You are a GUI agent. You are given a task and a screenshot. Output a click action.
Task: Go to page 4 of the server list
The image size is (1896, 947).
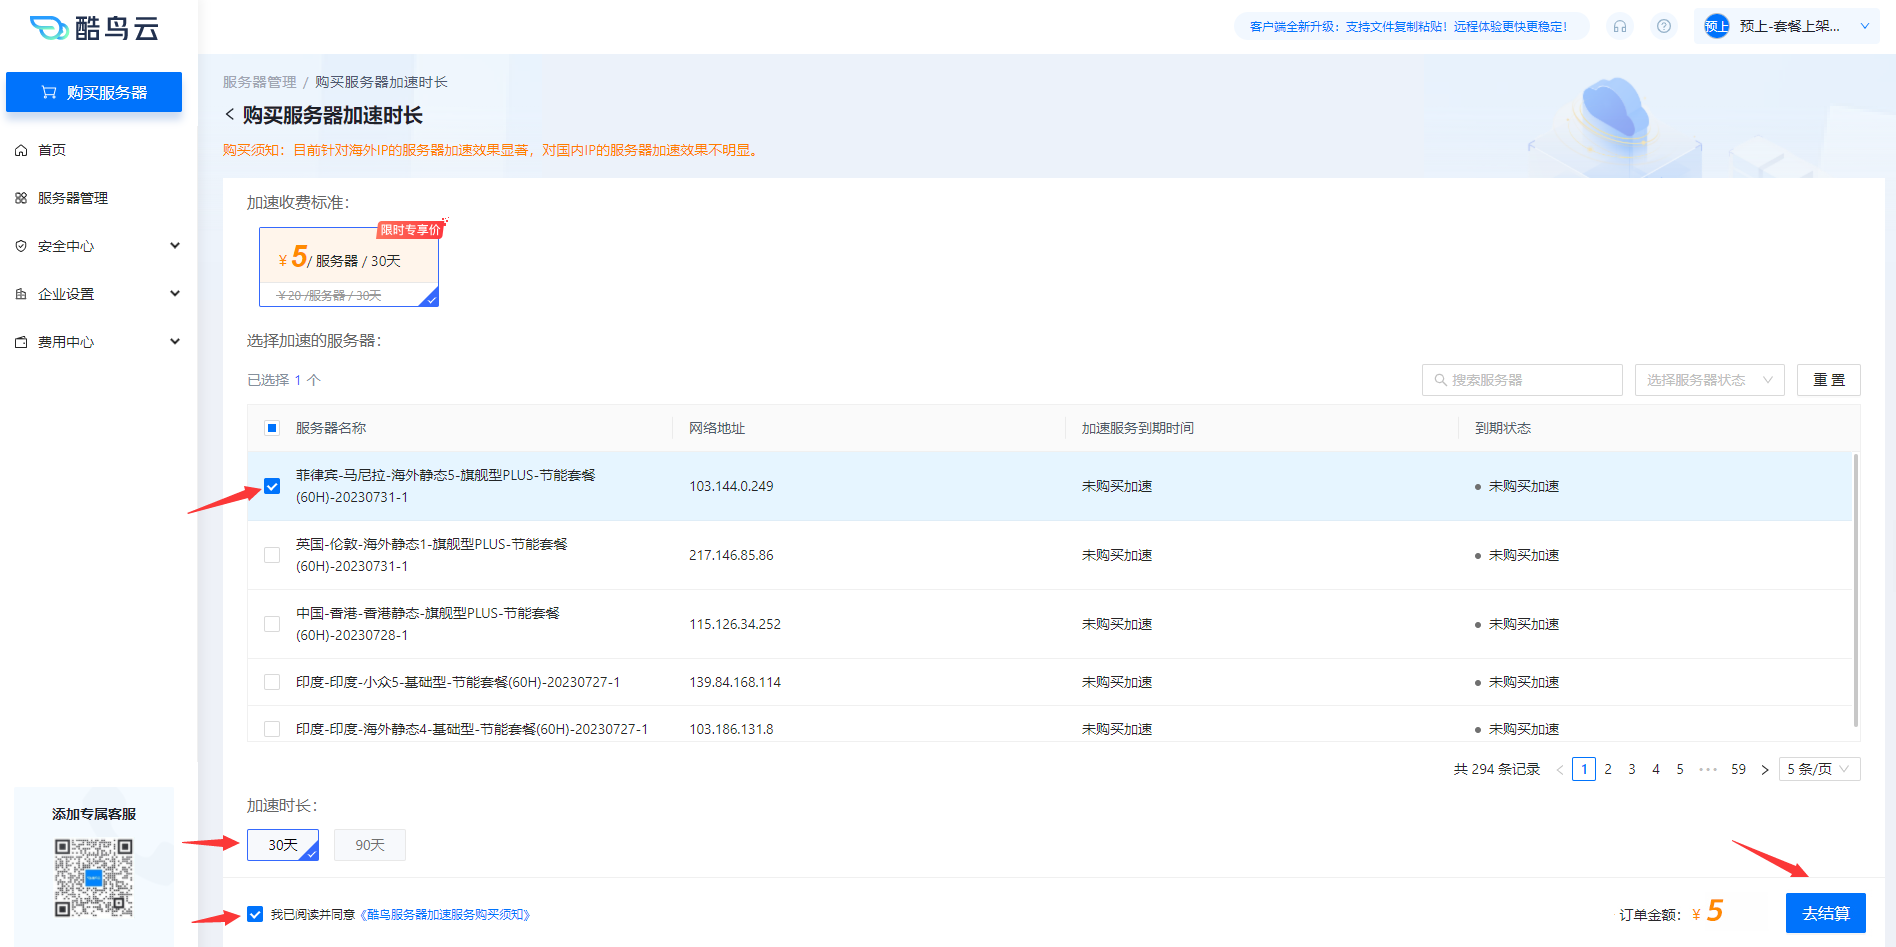click(1656, 769)
